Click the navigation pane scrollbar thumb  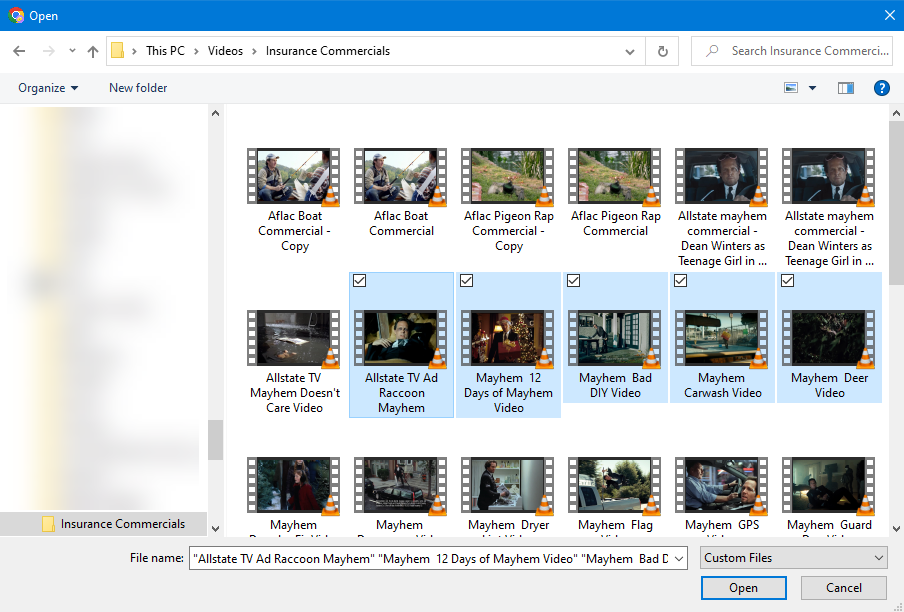pos(215,440)
